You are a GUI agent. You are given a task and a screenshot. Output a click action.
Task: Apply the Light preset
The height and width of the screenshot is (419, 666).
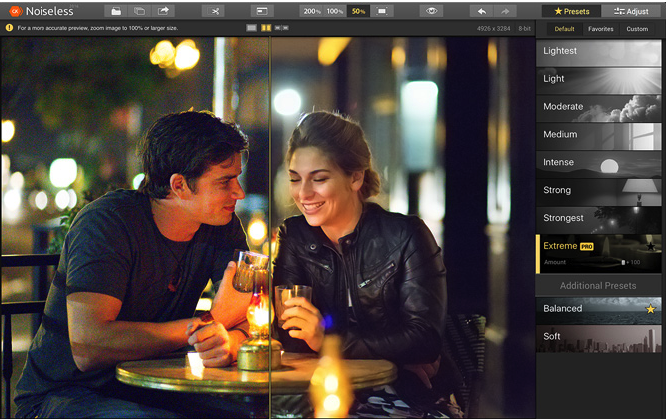598,80
